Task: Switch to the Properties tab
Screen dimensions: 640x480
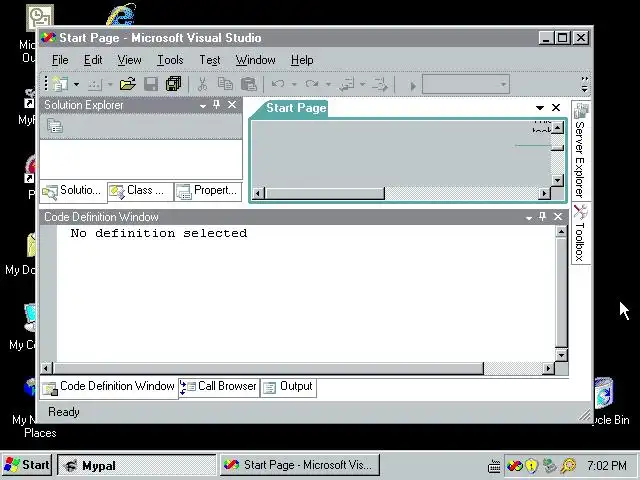Action: point(208,191)
